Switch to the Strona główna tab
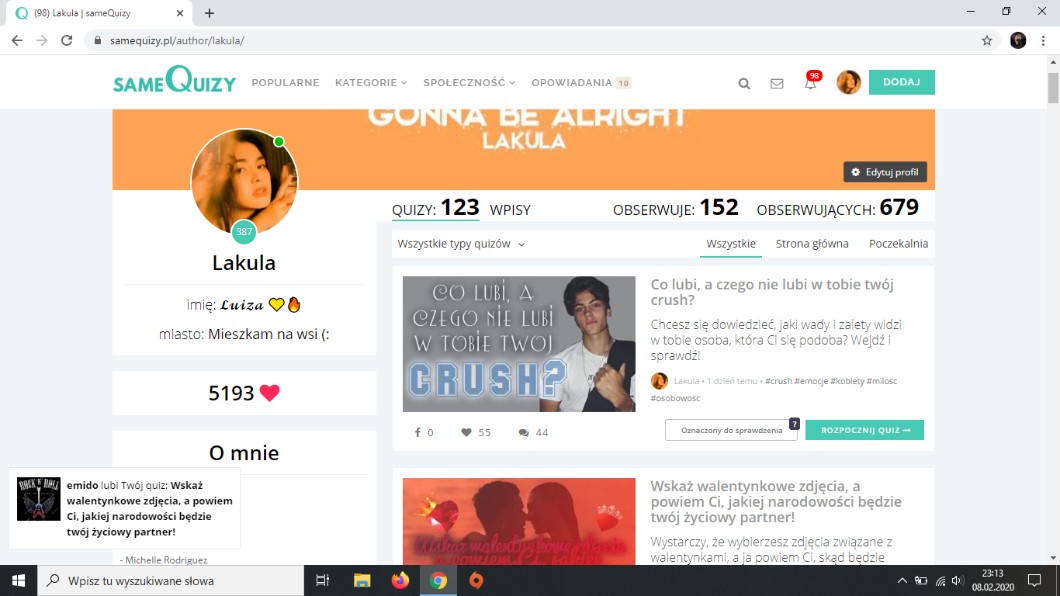 812,244
